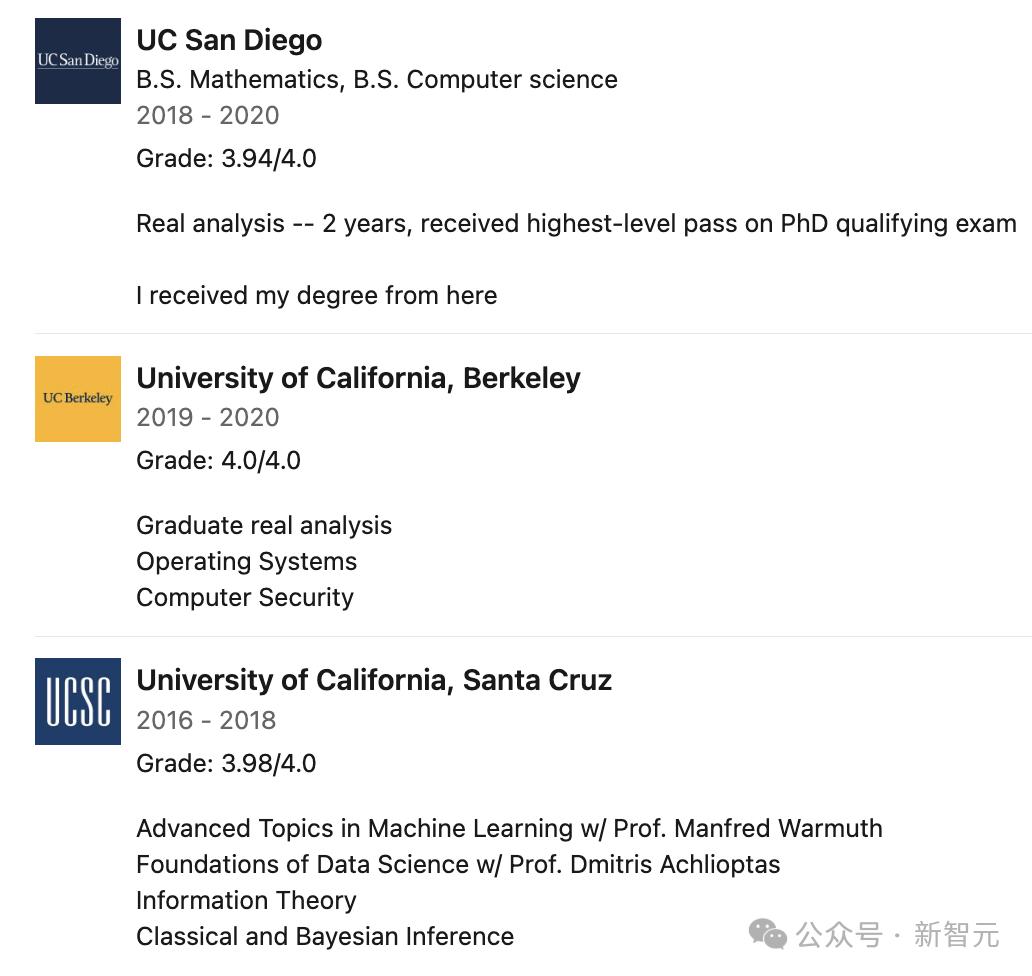This screenshot has height=976, width=1032.
Task: Click "I received my degree from here"
Action: pos(316,295)
